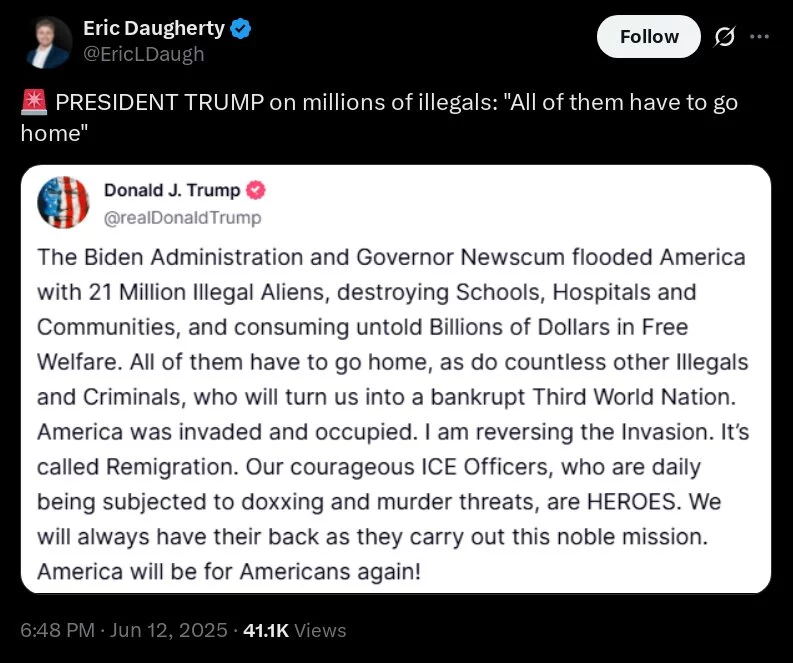The height and width of the screenshot is (663, 793).
Task: Open the @EricLDaugh handle
Action: [x=144, y=54]
